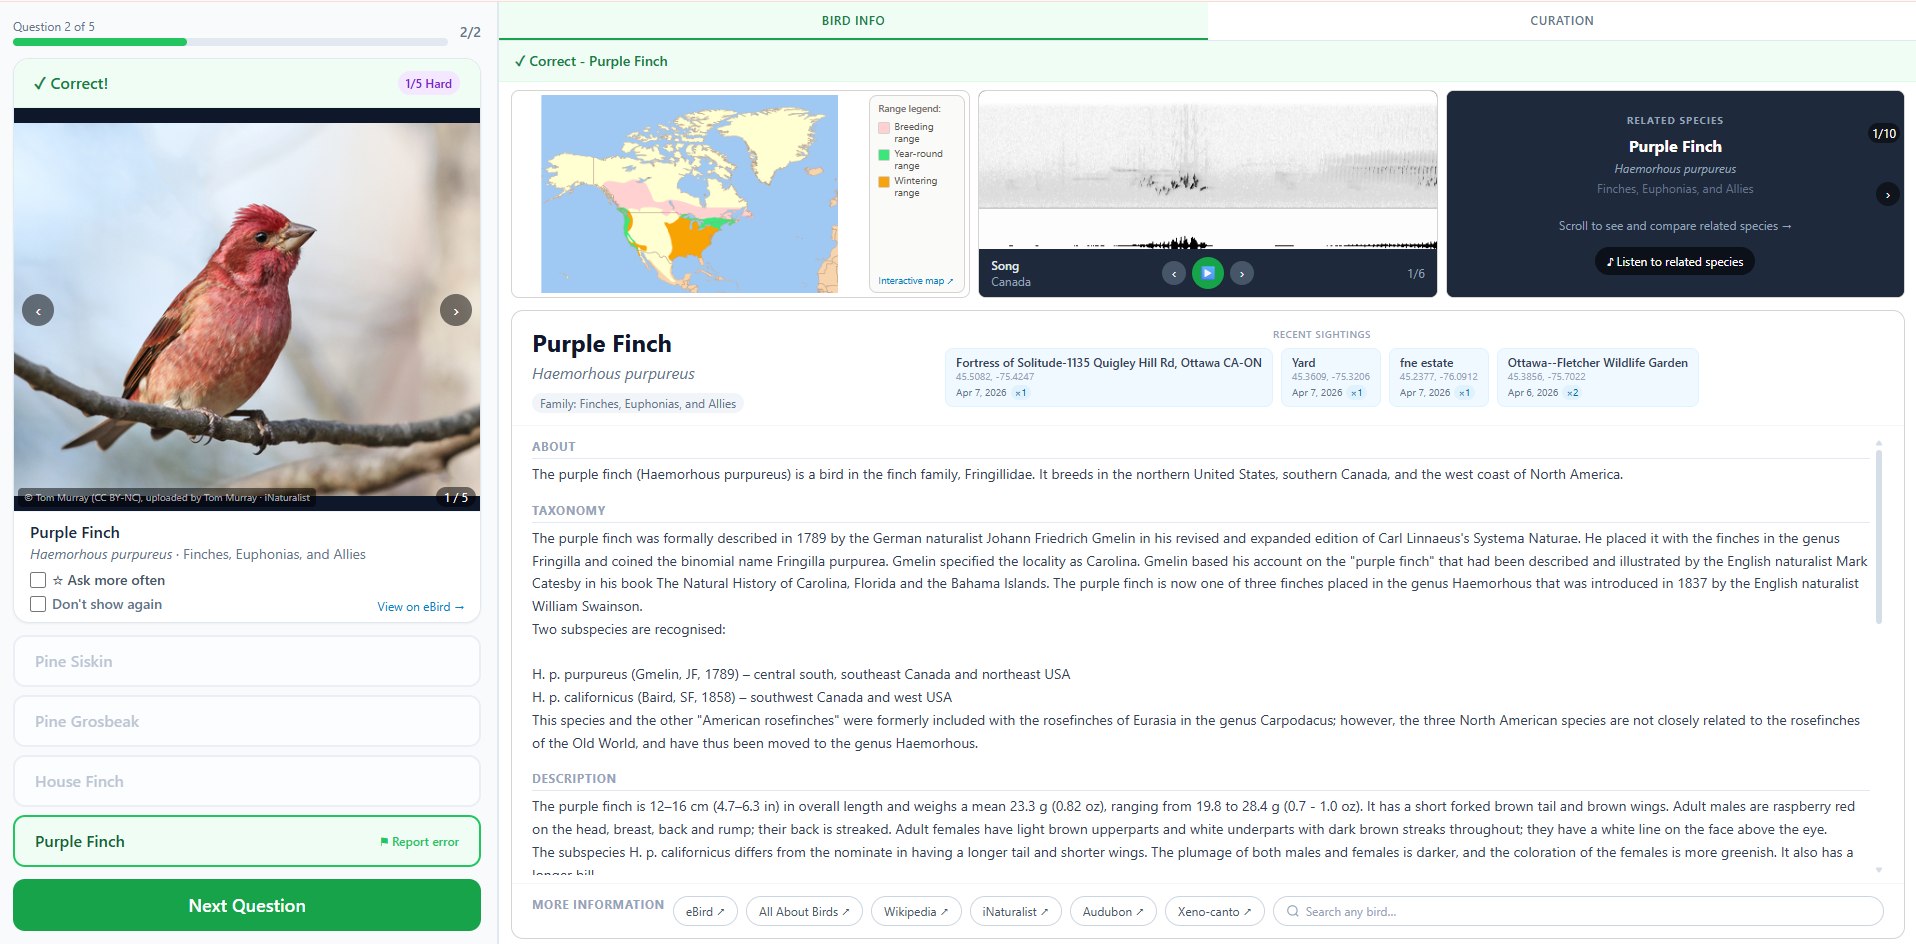Viewport: 1916px width, 944px height.
Task: Go back to previous song recording
Action: click(1174, 273)
